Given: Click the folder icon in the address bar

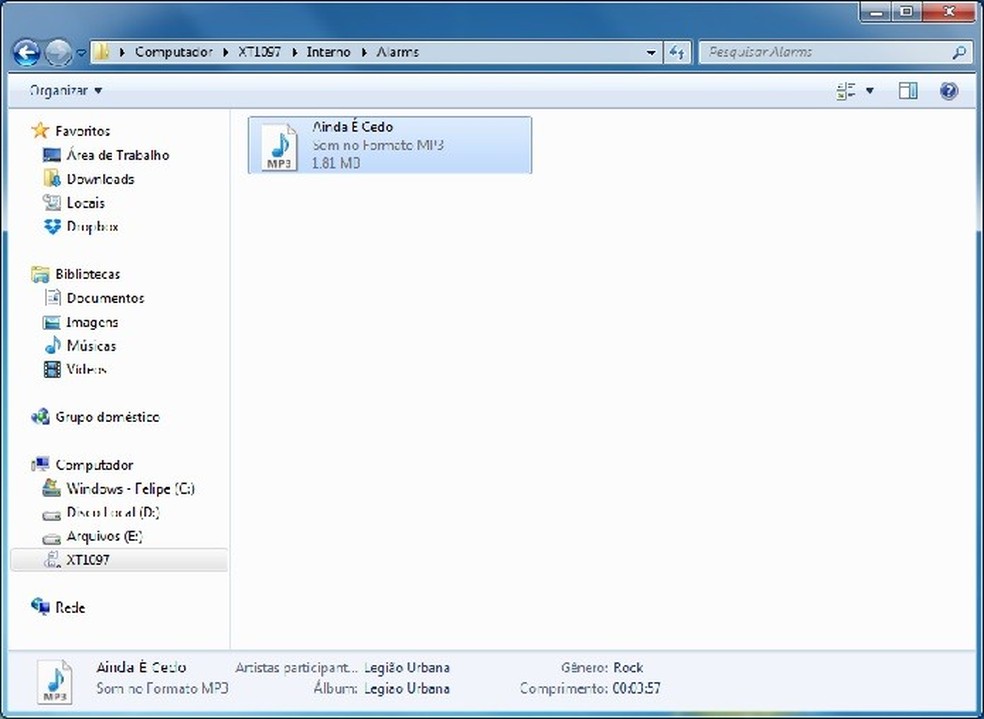Looking at the screenshot, I should click(100, 52).
